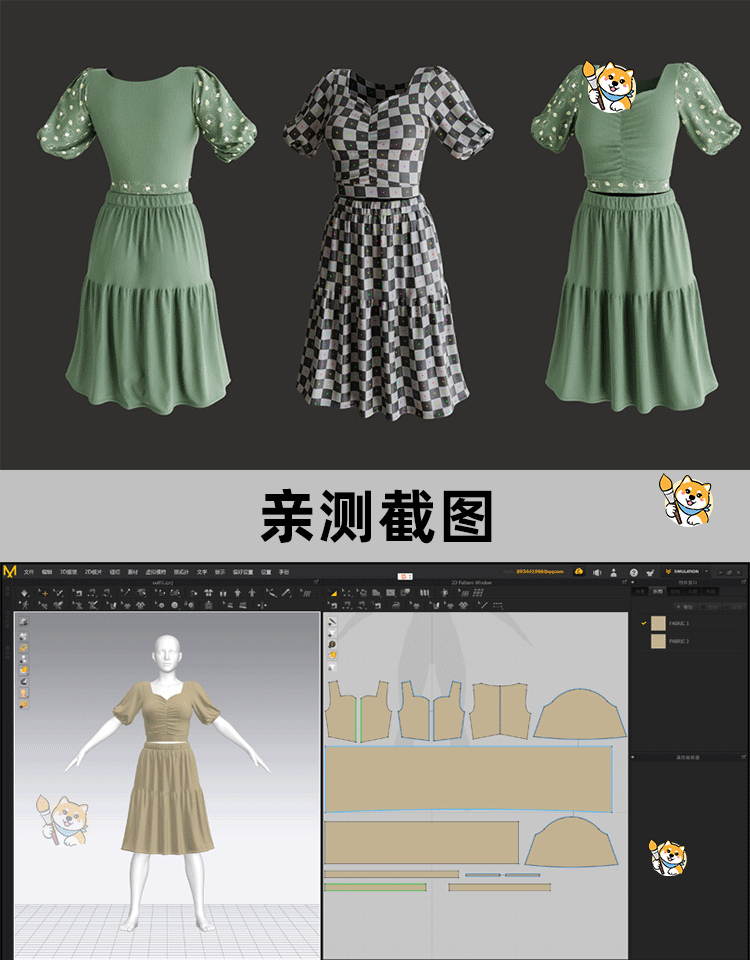Image resolution: width=750 pixels, height=960 pixels.
Task: Select the large rectangular skirt pattern piece
Action: [468, 779]
